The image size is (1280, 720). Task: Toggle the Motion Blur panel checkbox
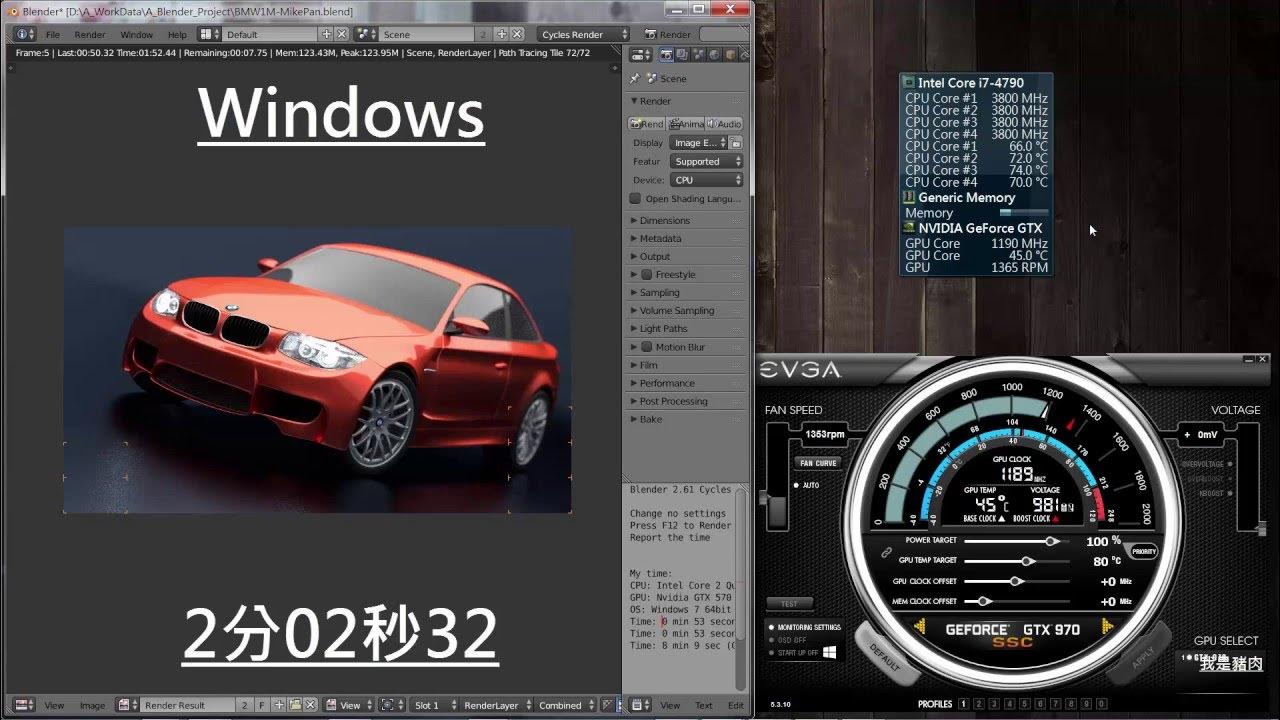pos(647,347)
